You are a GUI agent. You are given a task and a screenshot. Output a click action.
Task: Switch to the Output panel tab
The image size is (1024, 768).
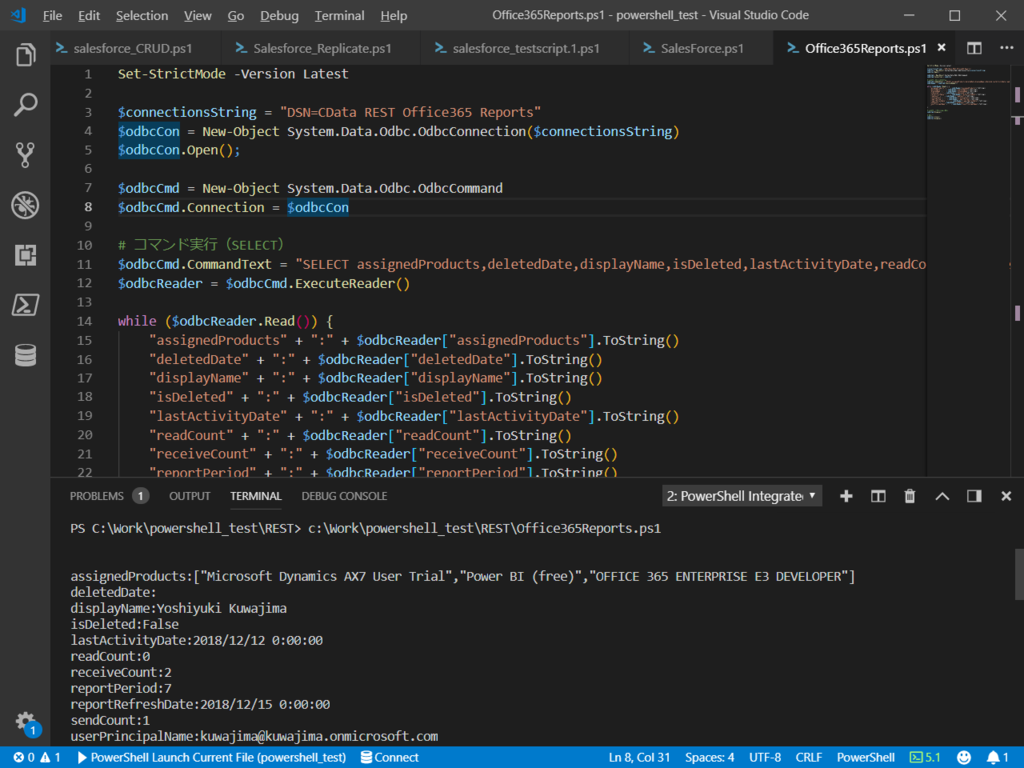(x=189, y=496)
